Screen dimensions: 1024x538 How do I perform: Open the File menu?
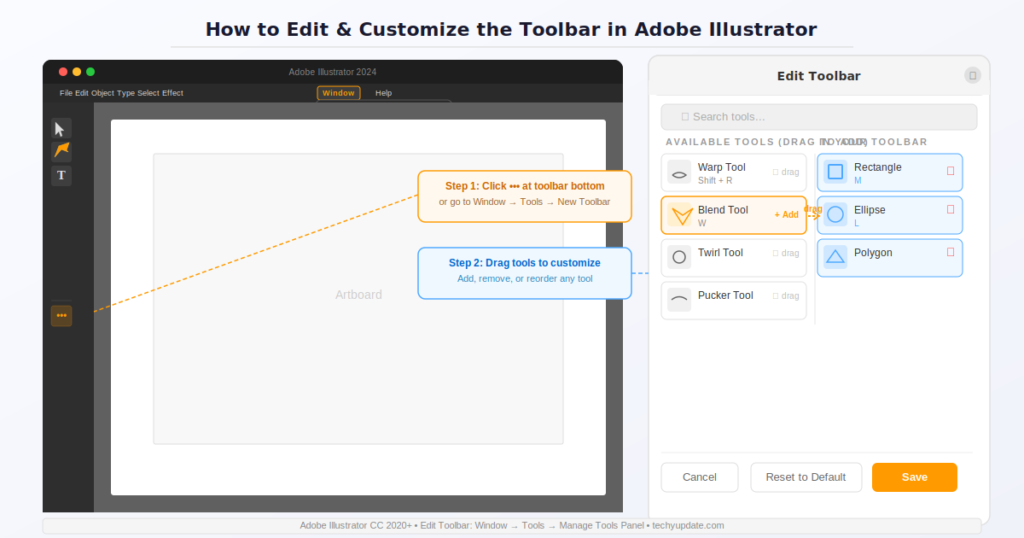tap(66, 93)
